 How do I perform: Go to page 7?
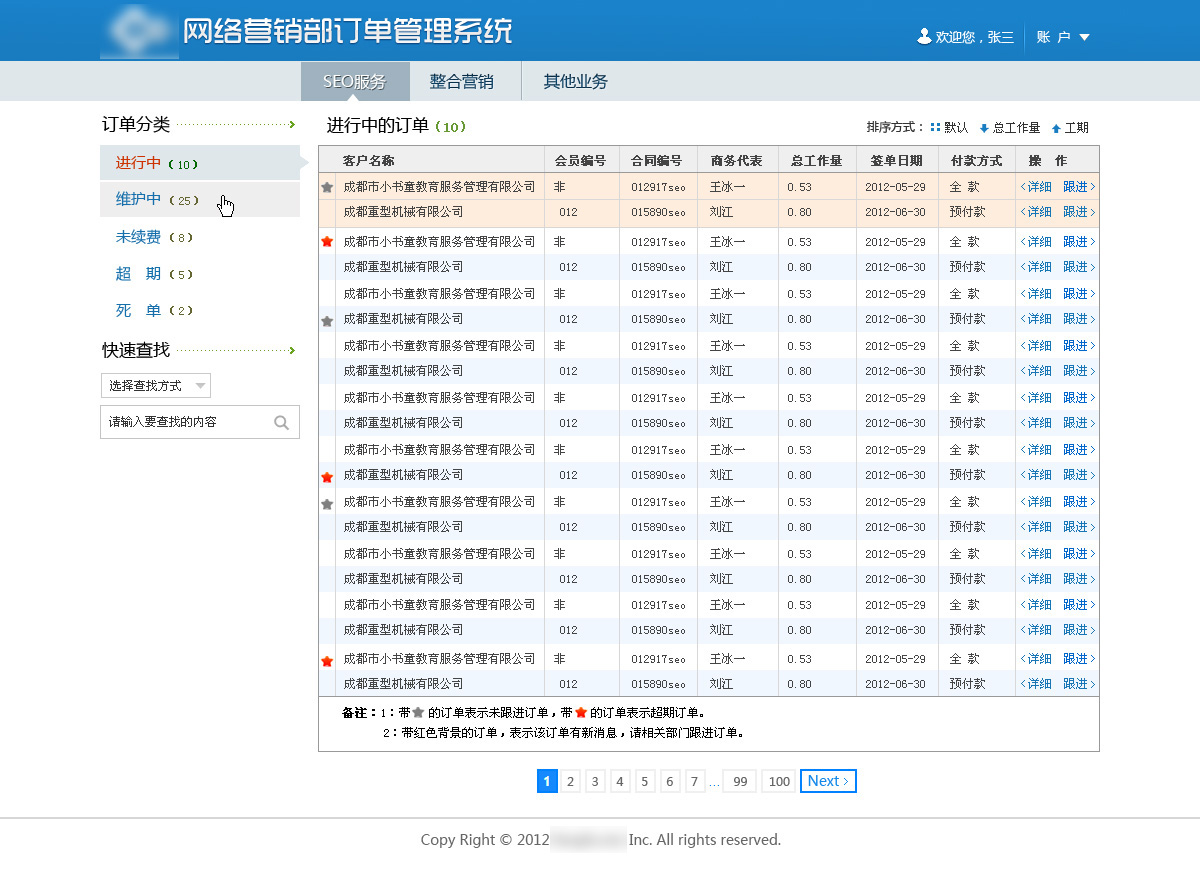pos(695,781)
